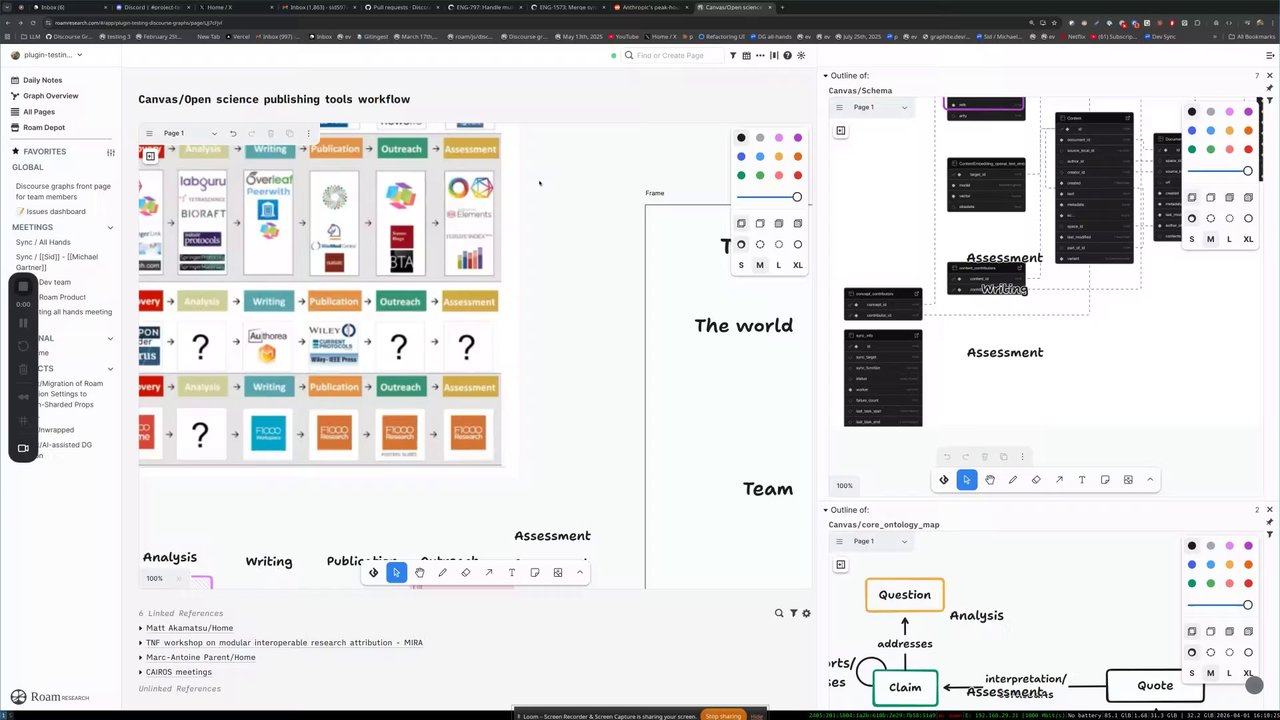Open the help question mark icon

pos(788,56)
